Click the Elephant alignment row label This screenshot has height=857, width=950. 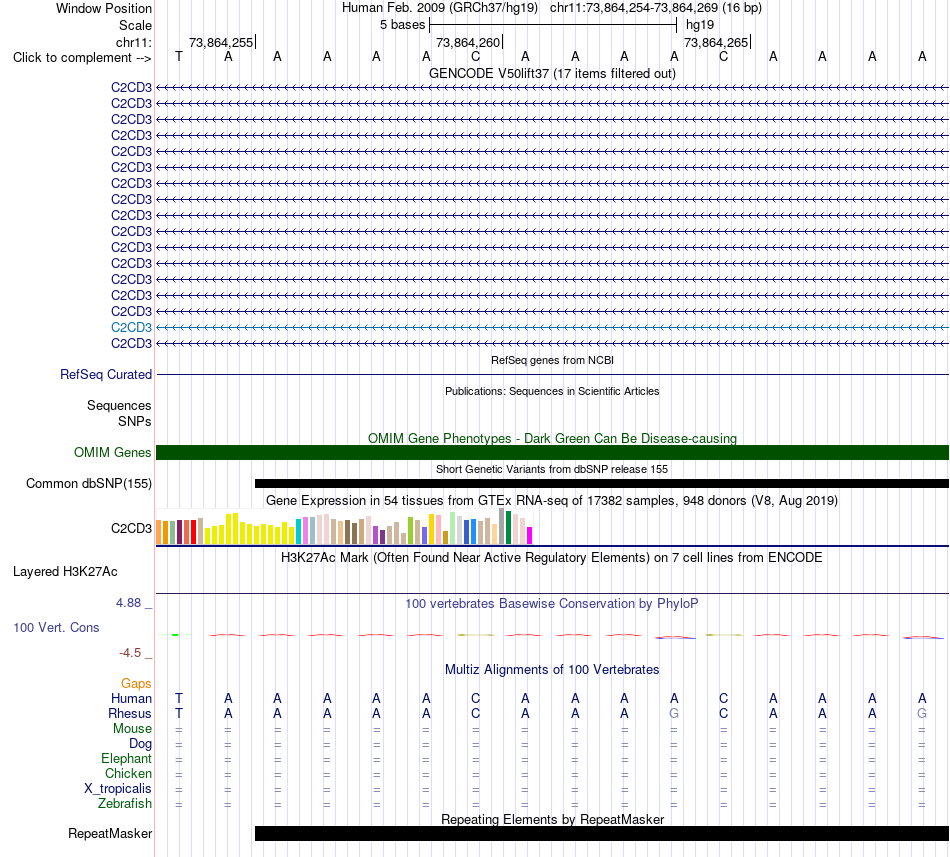126,758
